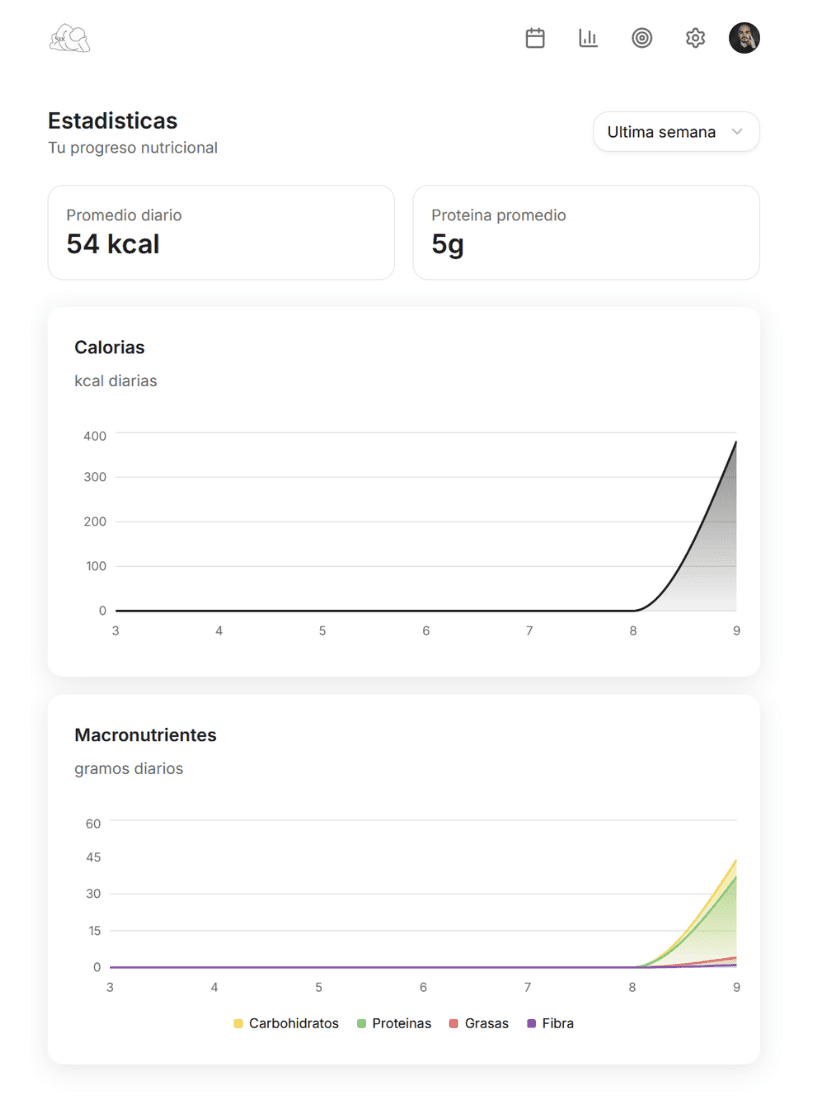Screen dimensions: 820x1100
Task: Open the statistics bar chart icon
Action: coord(588,38)
